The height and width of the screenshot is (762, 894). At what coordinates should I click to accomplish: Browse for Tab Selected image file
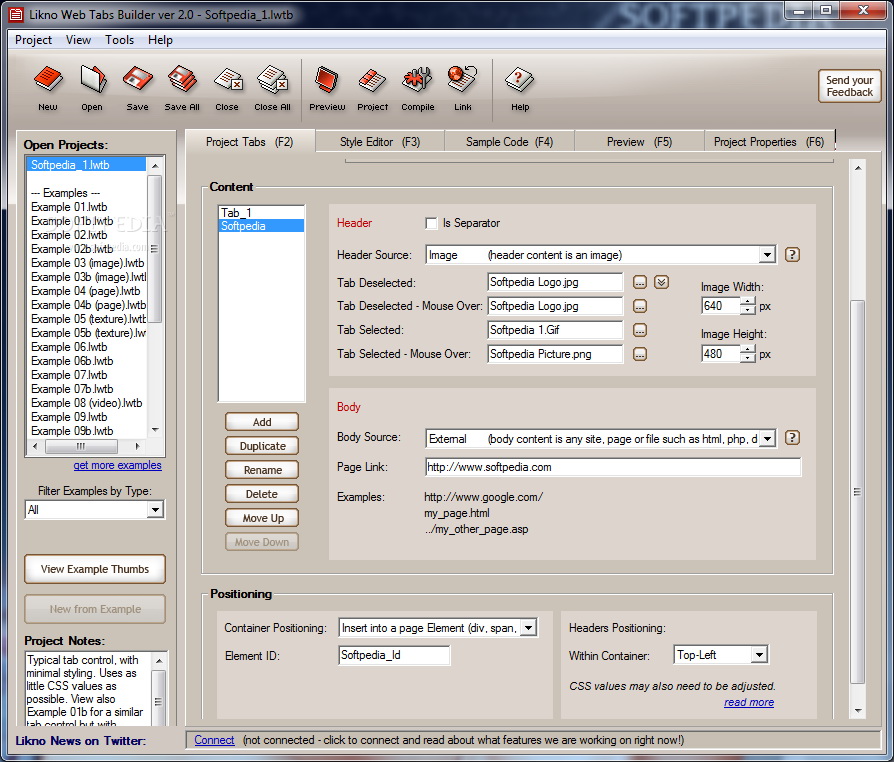(x=640, y=330)
